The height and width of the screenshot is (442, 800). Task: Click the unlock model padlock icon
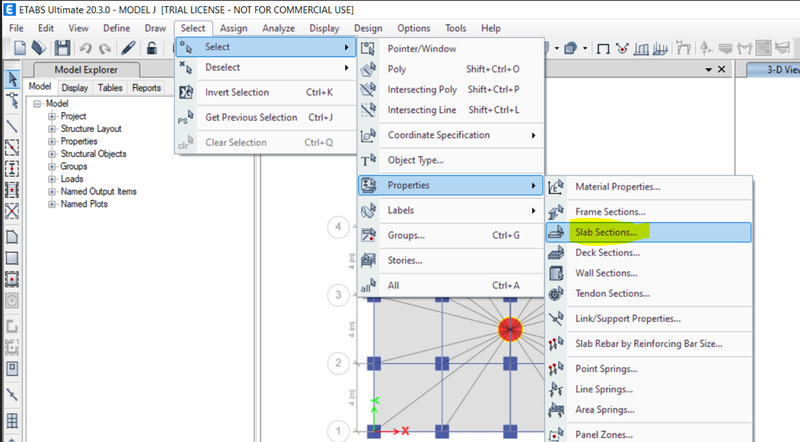coord(152,48)
